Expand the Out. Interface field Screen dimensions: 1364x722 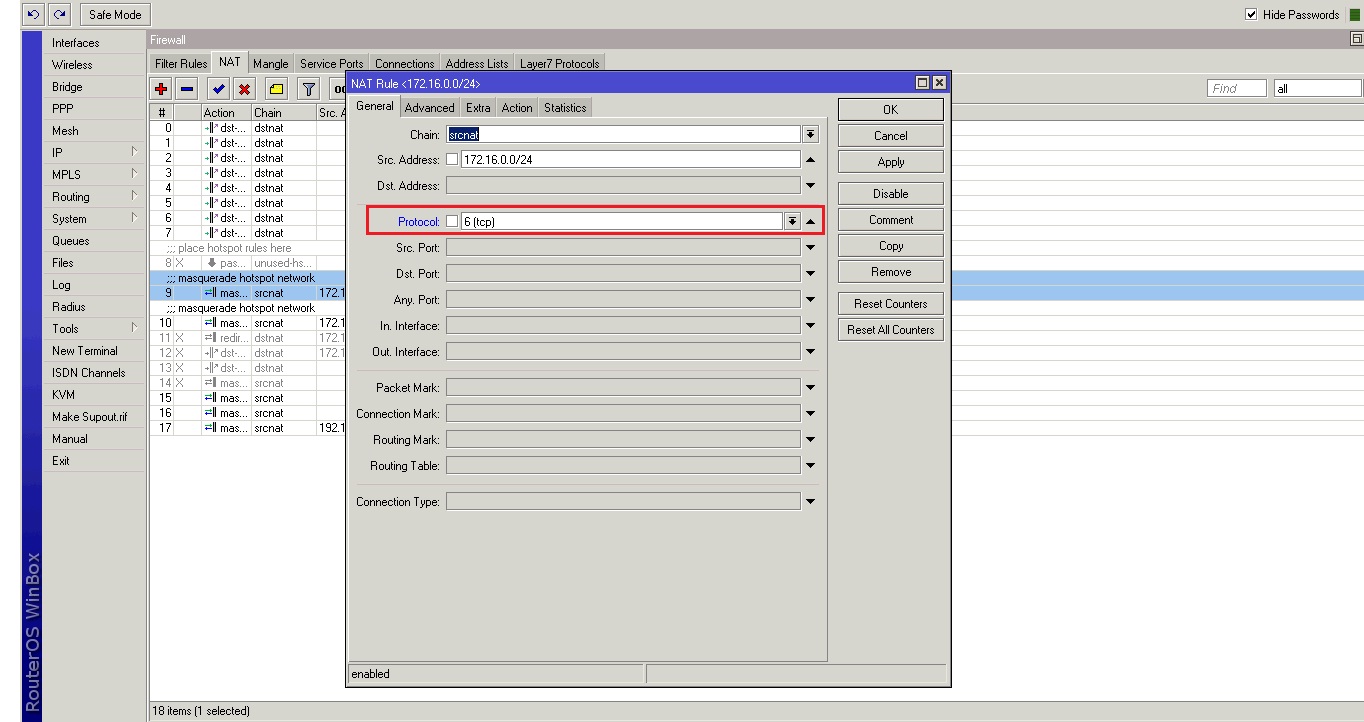coord(810,352)
